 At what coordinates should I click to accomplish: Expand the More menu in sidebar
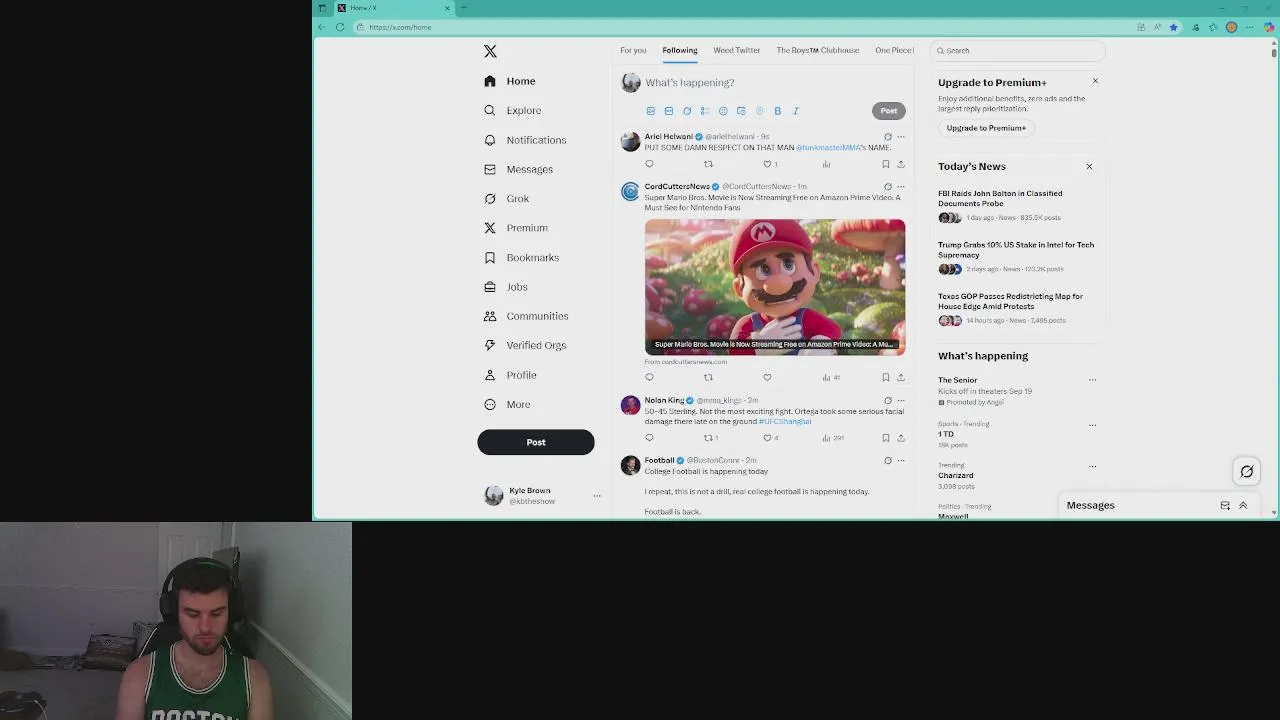click(x=507, y=404)
